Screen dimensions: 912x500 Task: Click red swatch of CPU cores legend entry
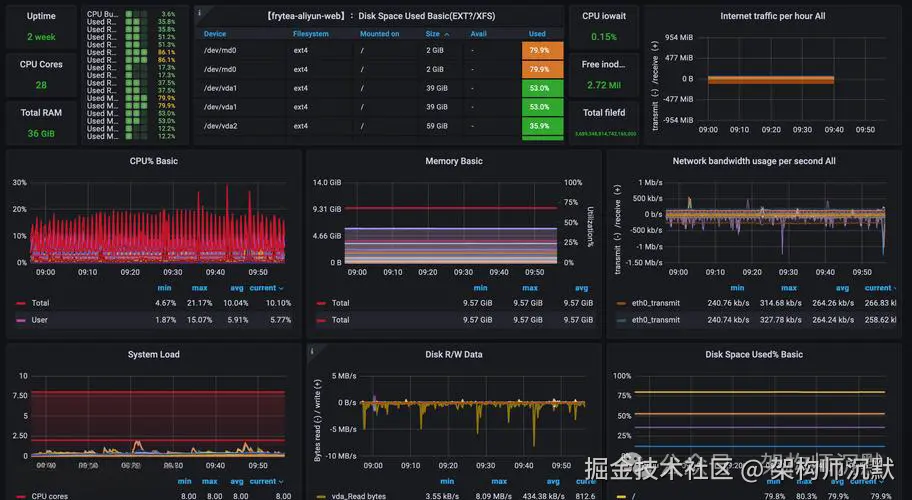pos(22,497)
